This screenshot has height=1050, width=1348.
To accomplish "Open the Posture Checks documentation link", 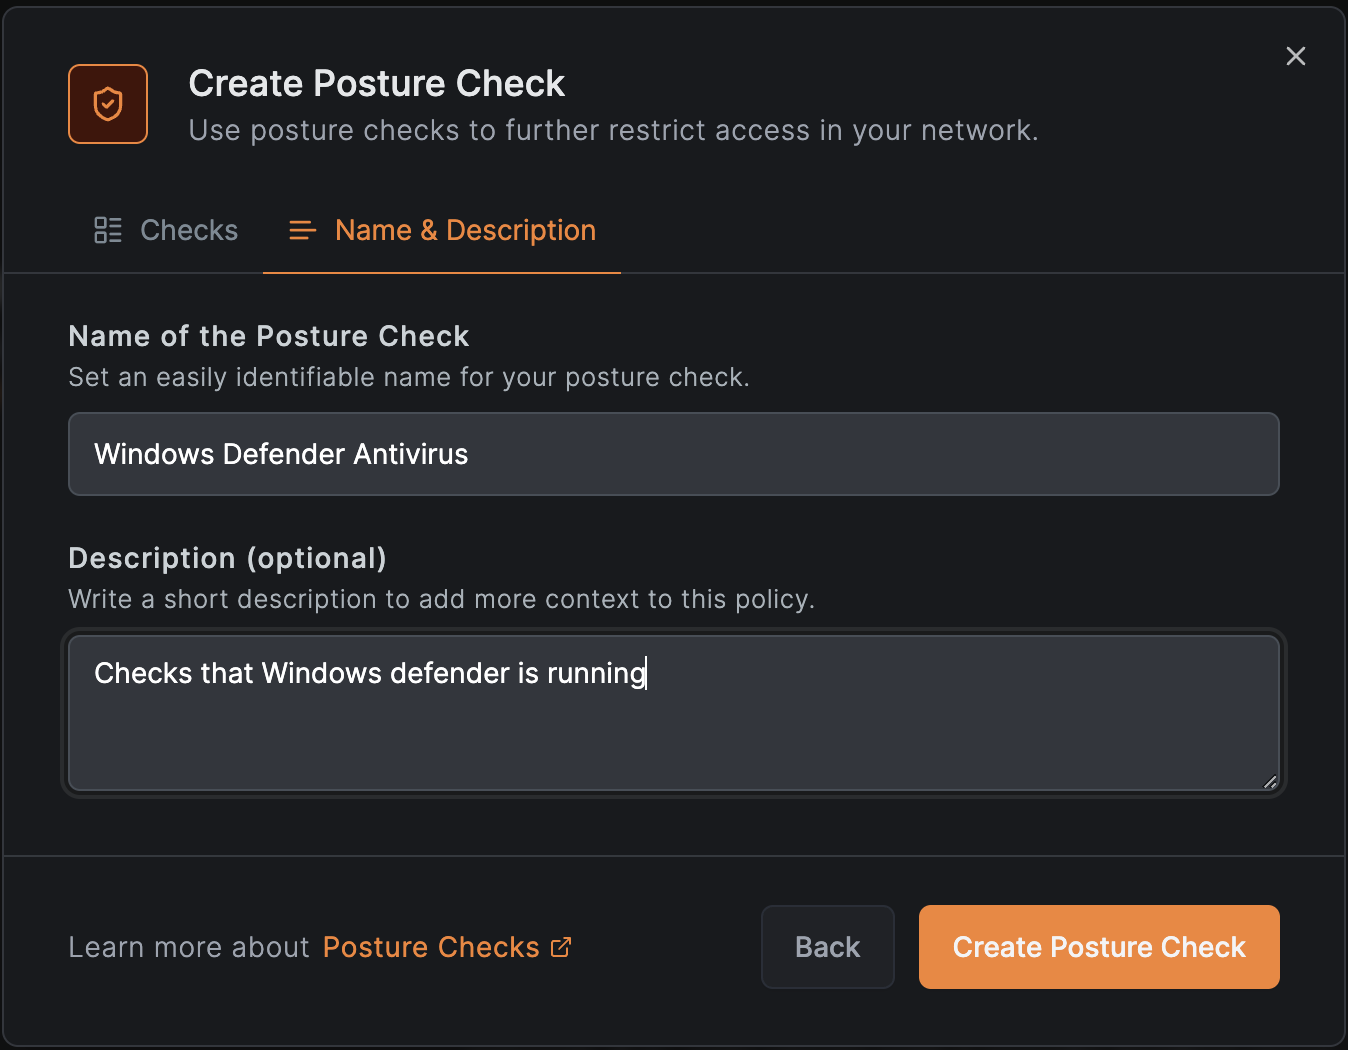I will [430, 946].
